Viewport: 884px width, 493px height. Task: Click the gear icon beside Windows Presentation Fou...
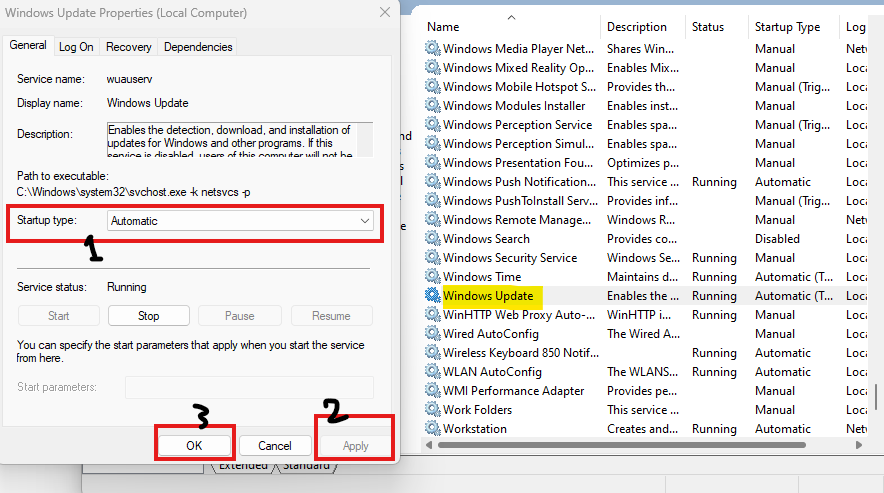432,162
